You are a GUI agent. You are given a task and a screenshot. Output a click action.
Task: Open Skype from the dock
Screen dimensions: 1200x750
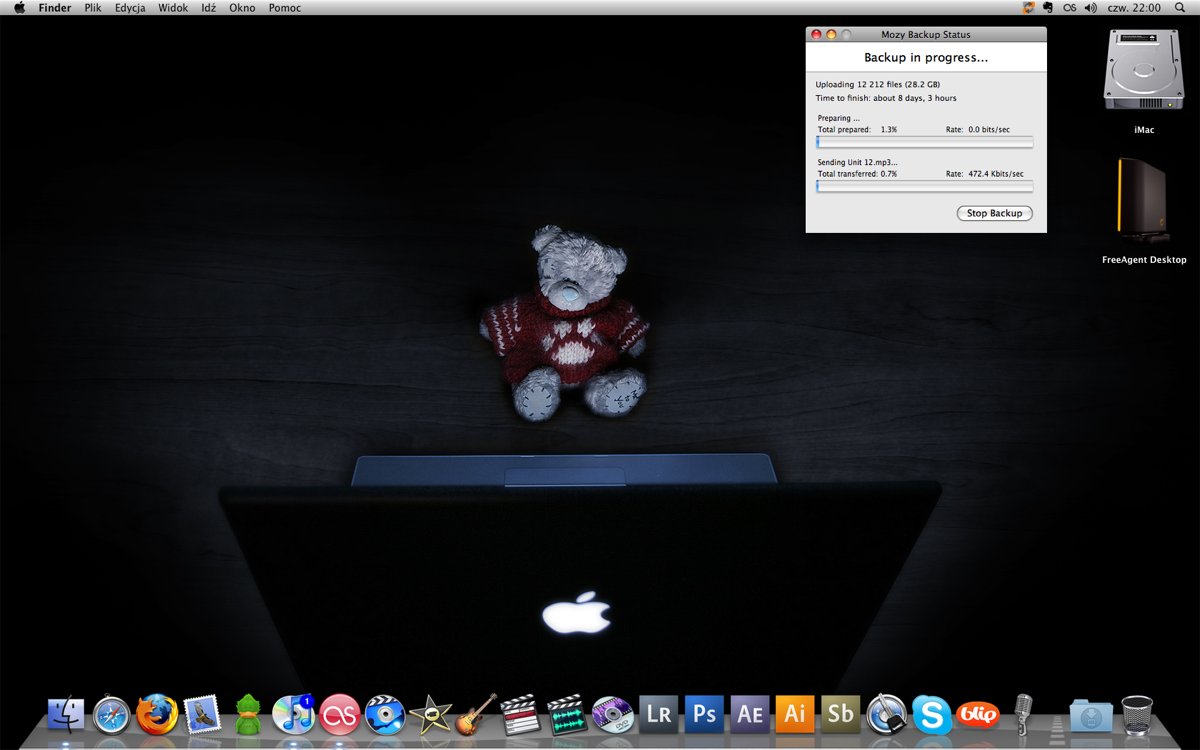coord(932,715)
